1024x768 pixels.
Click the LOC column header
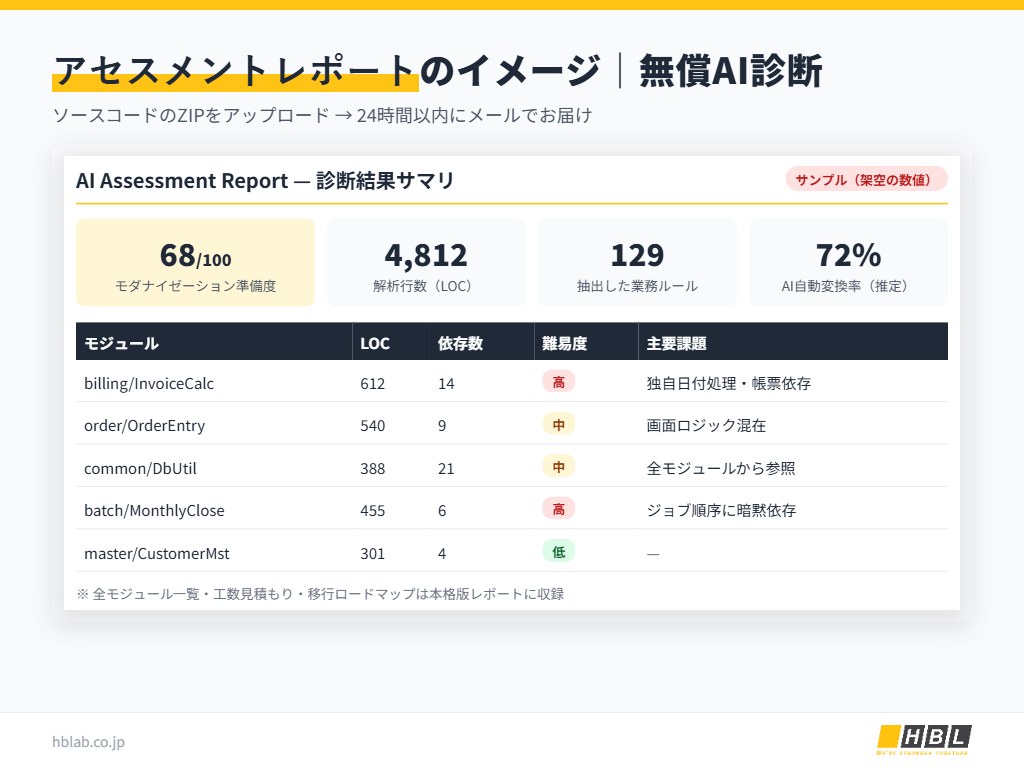pos(391,343)
